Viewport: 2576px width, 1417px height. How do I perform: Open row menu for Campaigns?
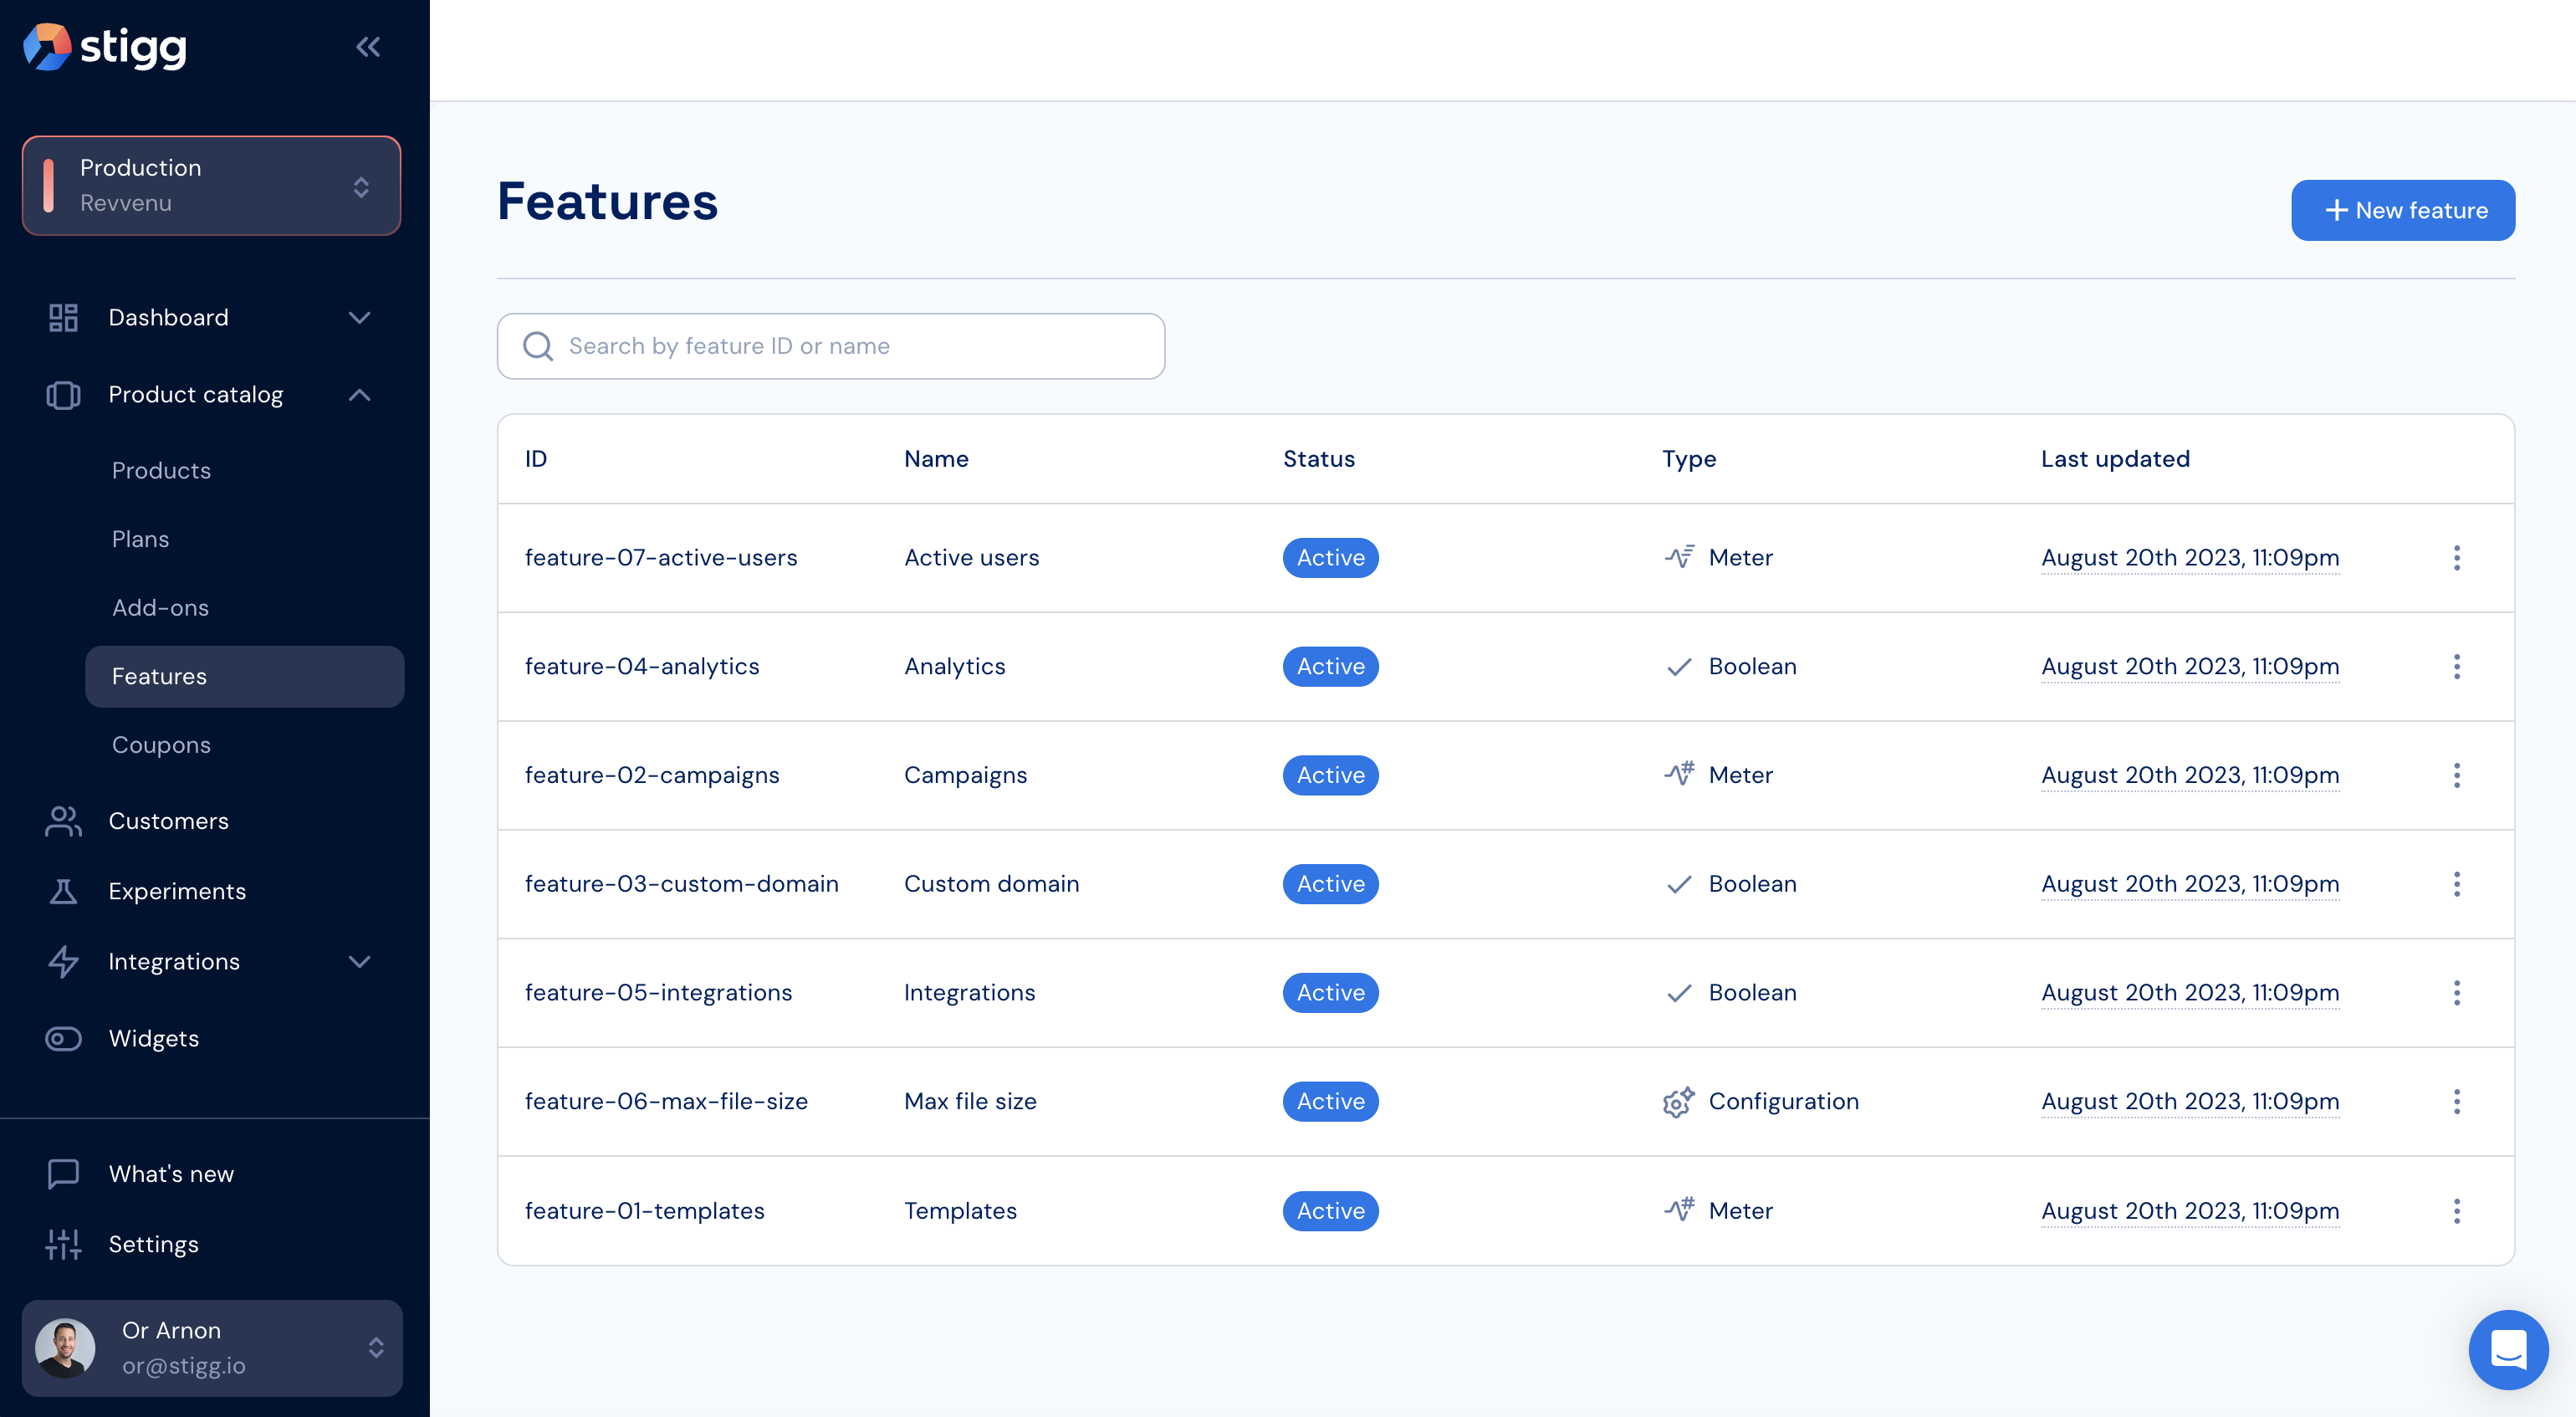click(x=2456, y=776)
